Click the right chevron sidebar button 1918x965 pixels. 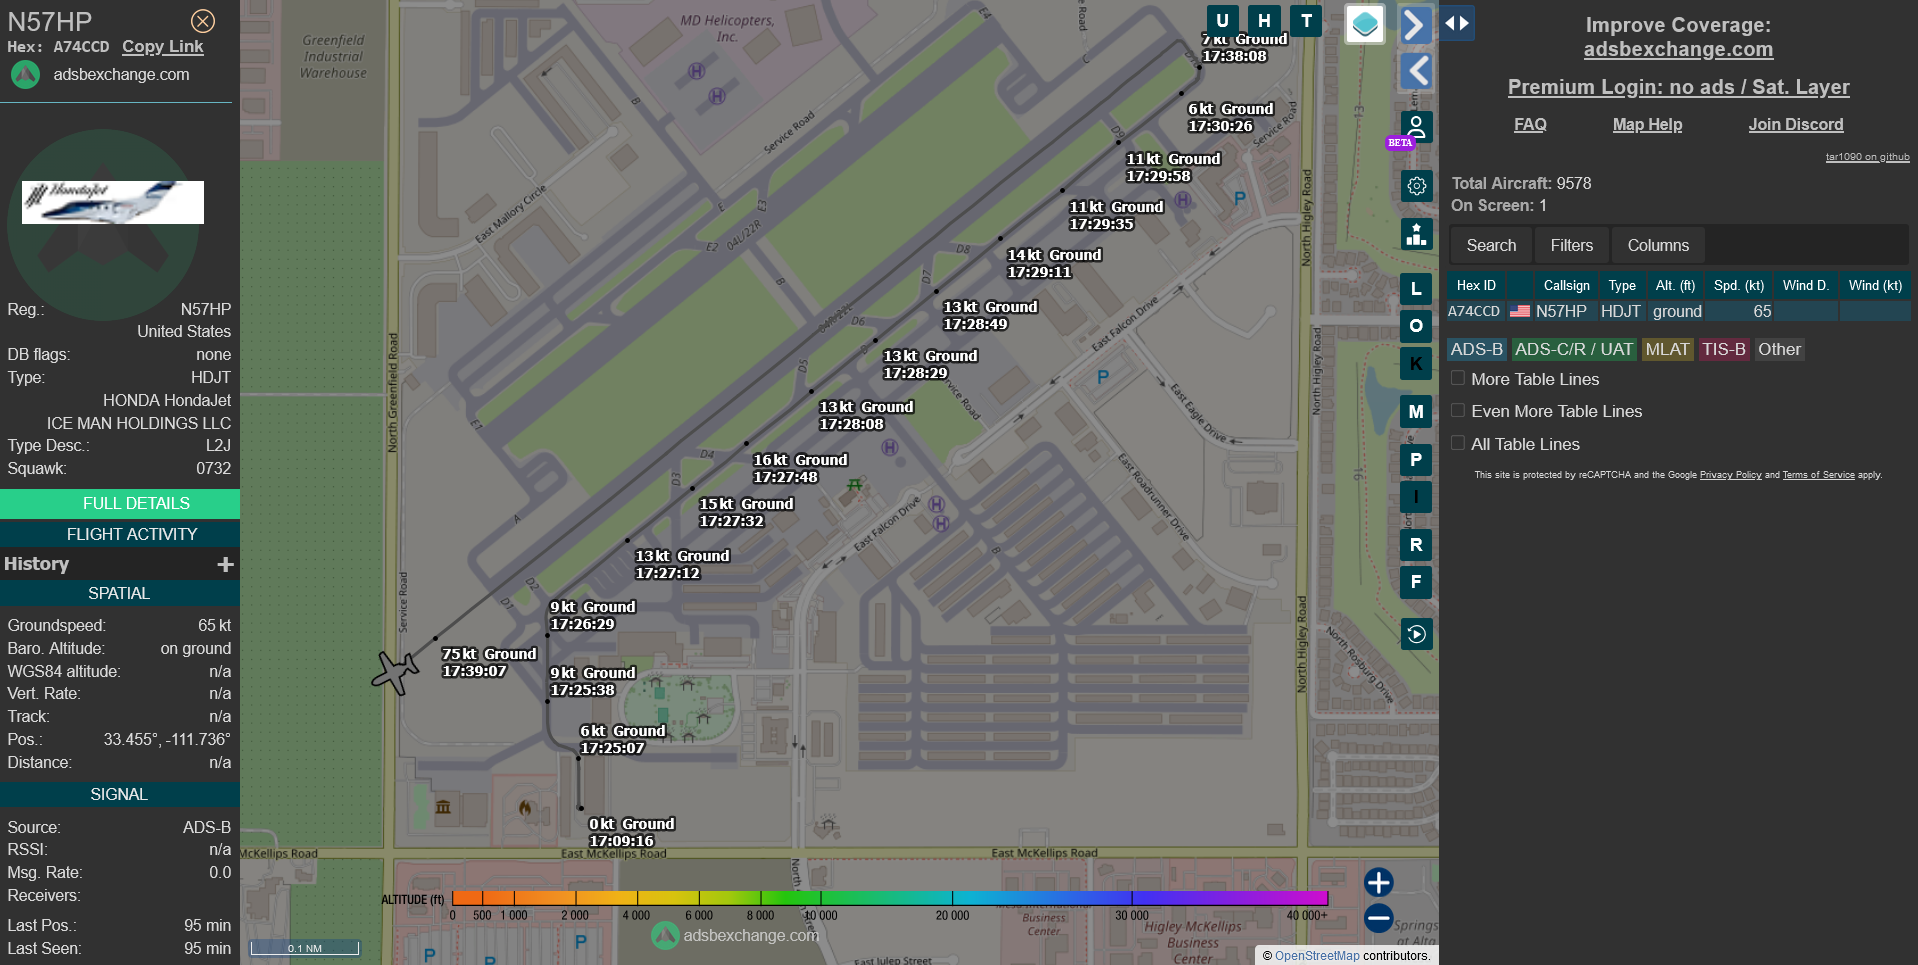coord(1415,24)
